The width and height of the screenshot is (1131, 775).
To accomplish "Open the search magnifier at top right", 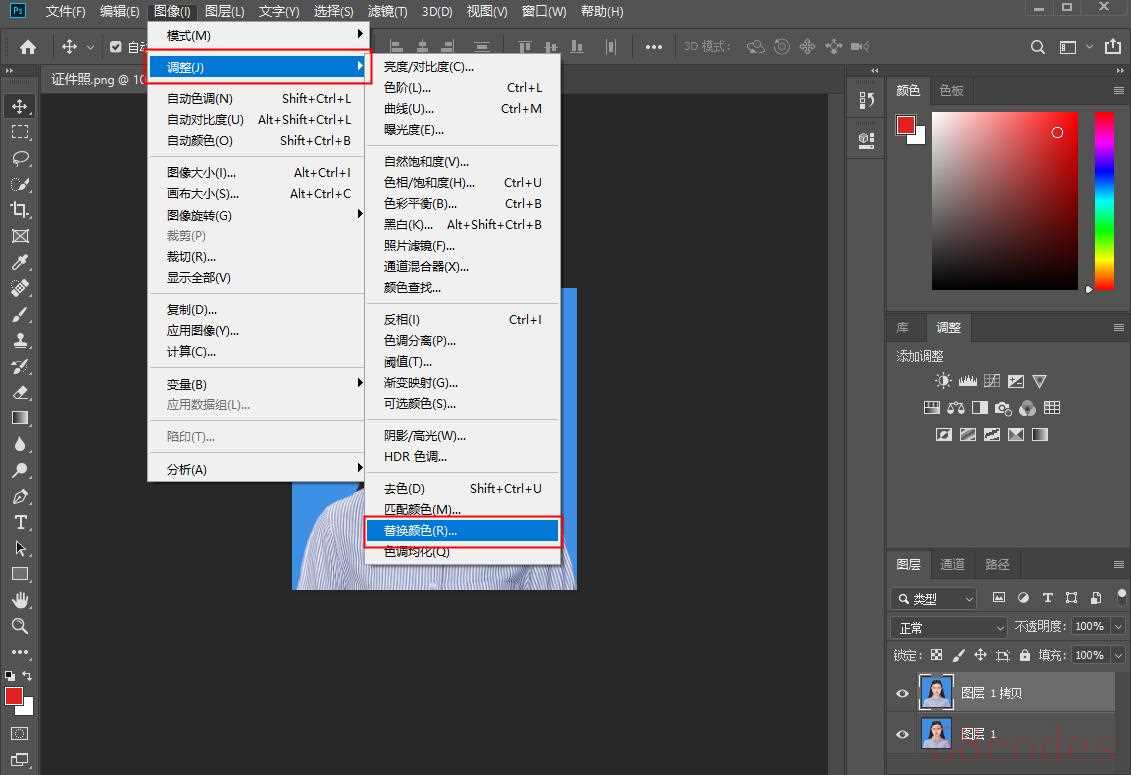I will (1038, 47).
